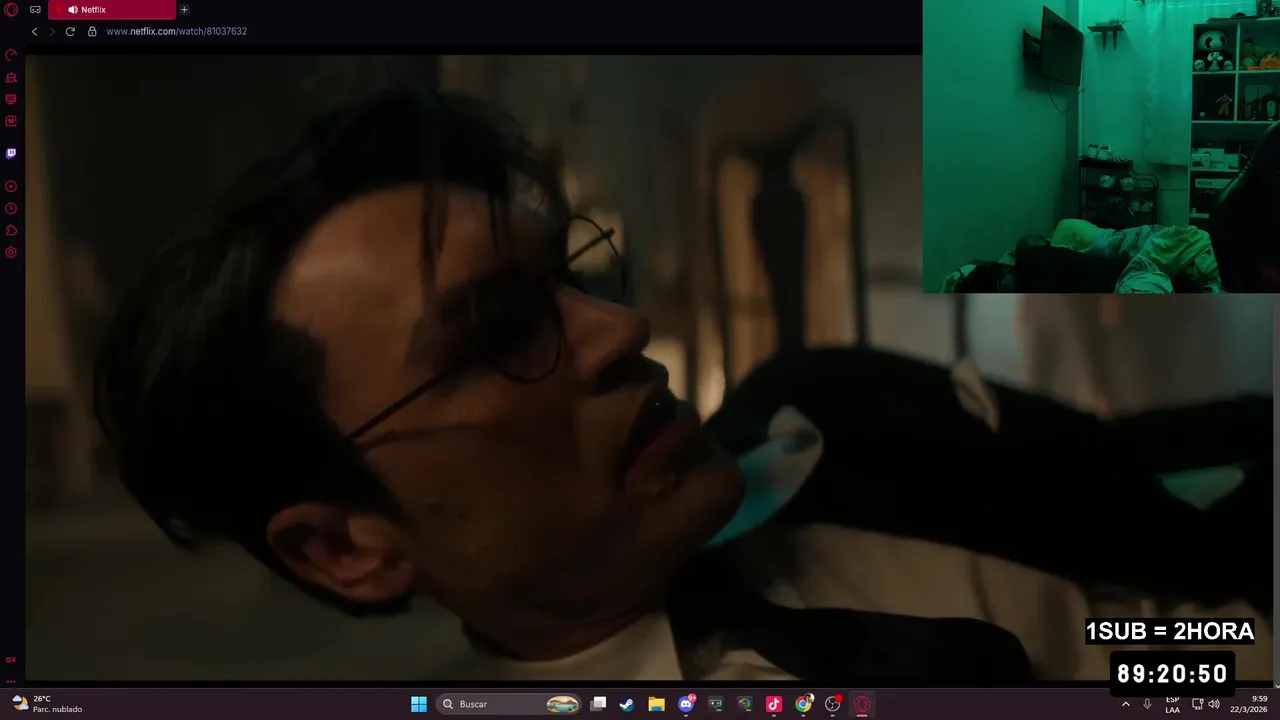Open Settings gear in sidebar
Screen dimensions: 1280x720
tap(11, 252)
